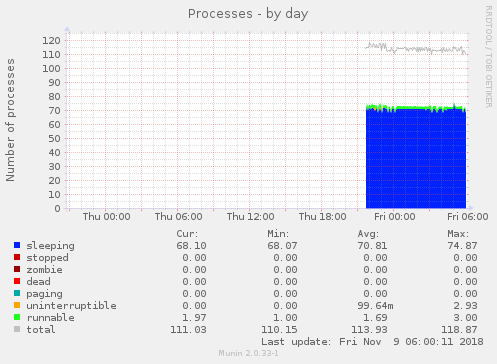This screenshot has height=364, width=497.
Task: Click the gray total legend swatch
Action: (x=17, y=329)
